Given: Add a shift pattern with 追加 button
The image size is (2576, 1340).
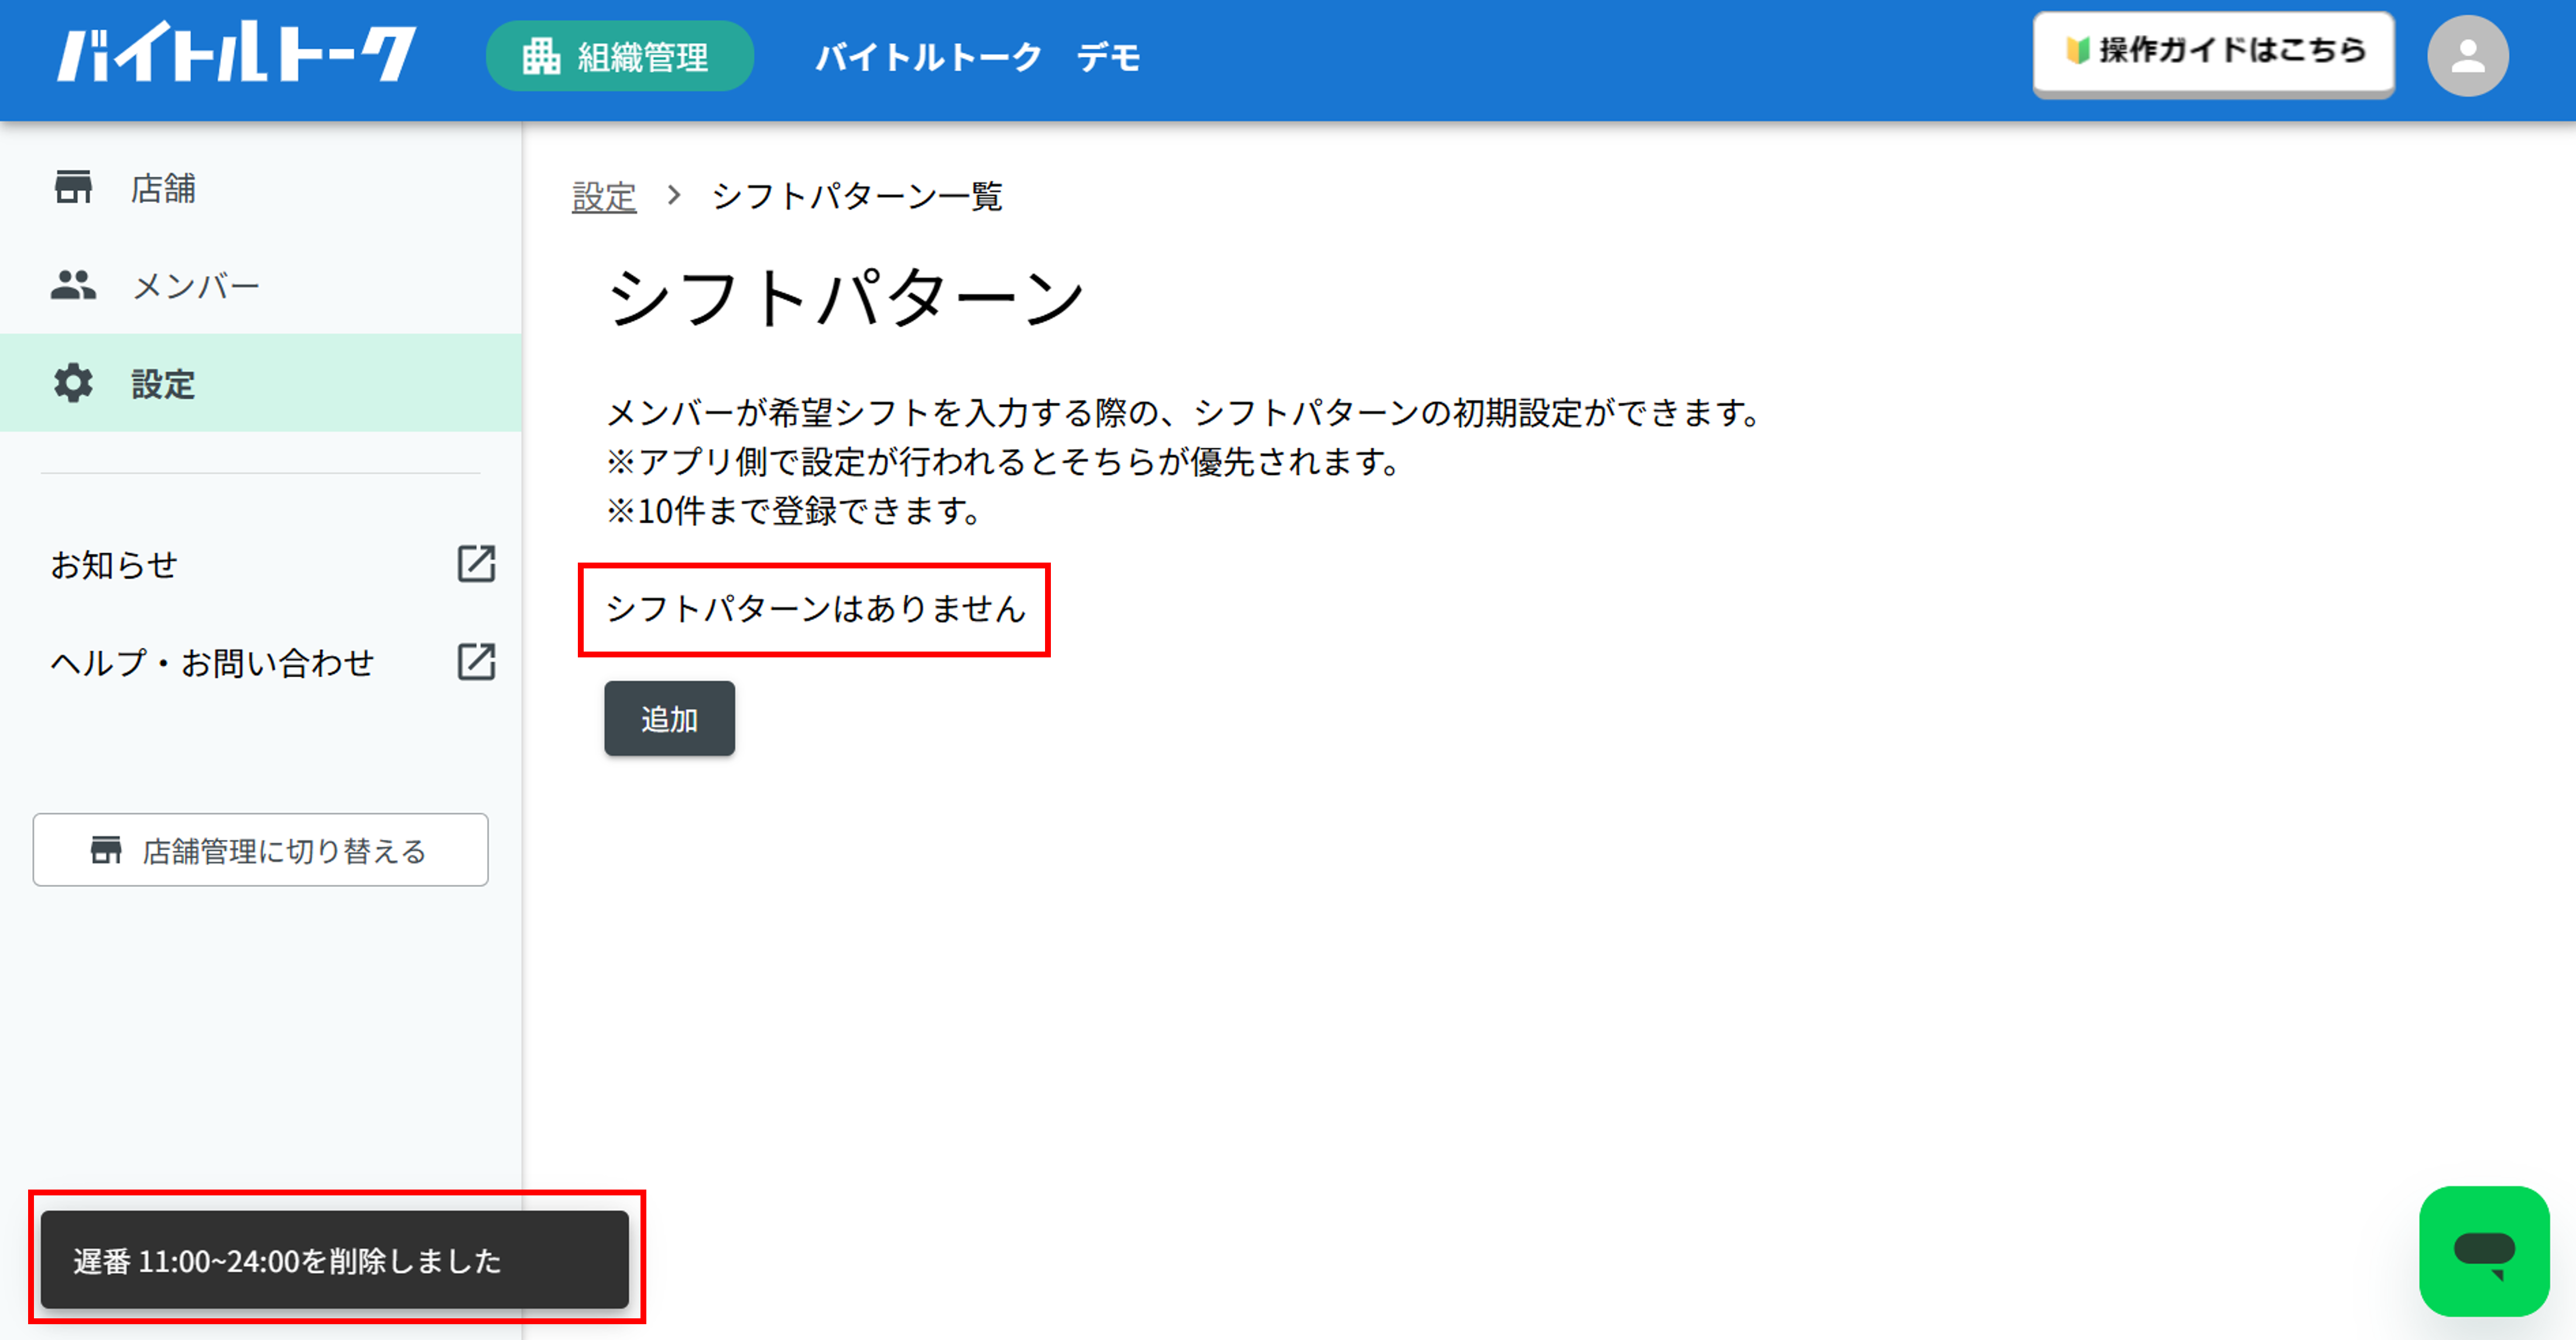Looking at the screenshot, I should [669, 719].
